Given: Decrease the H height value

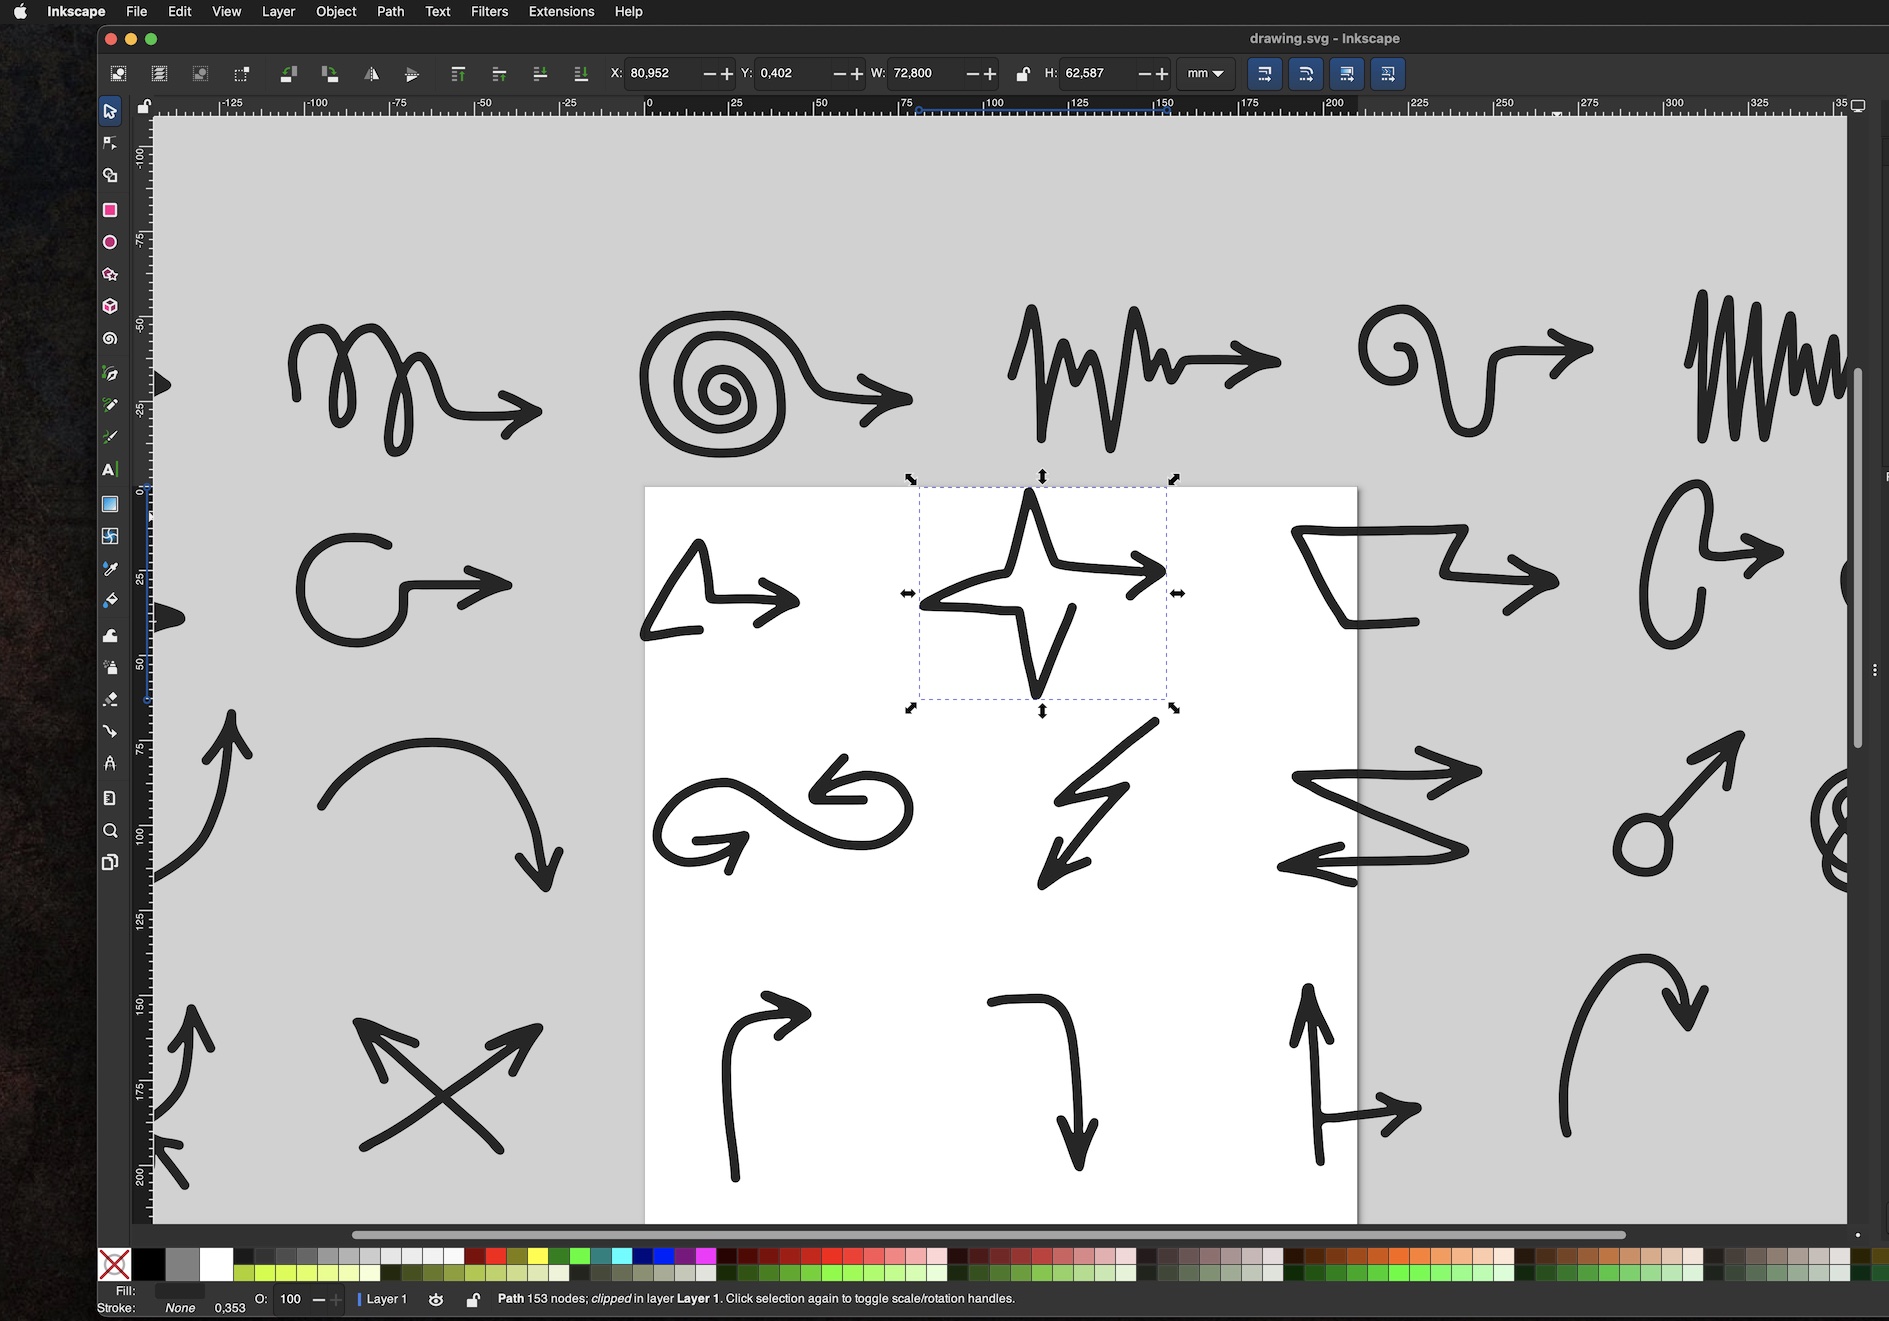Looking at the screenshot, I should coord(1144,74).
